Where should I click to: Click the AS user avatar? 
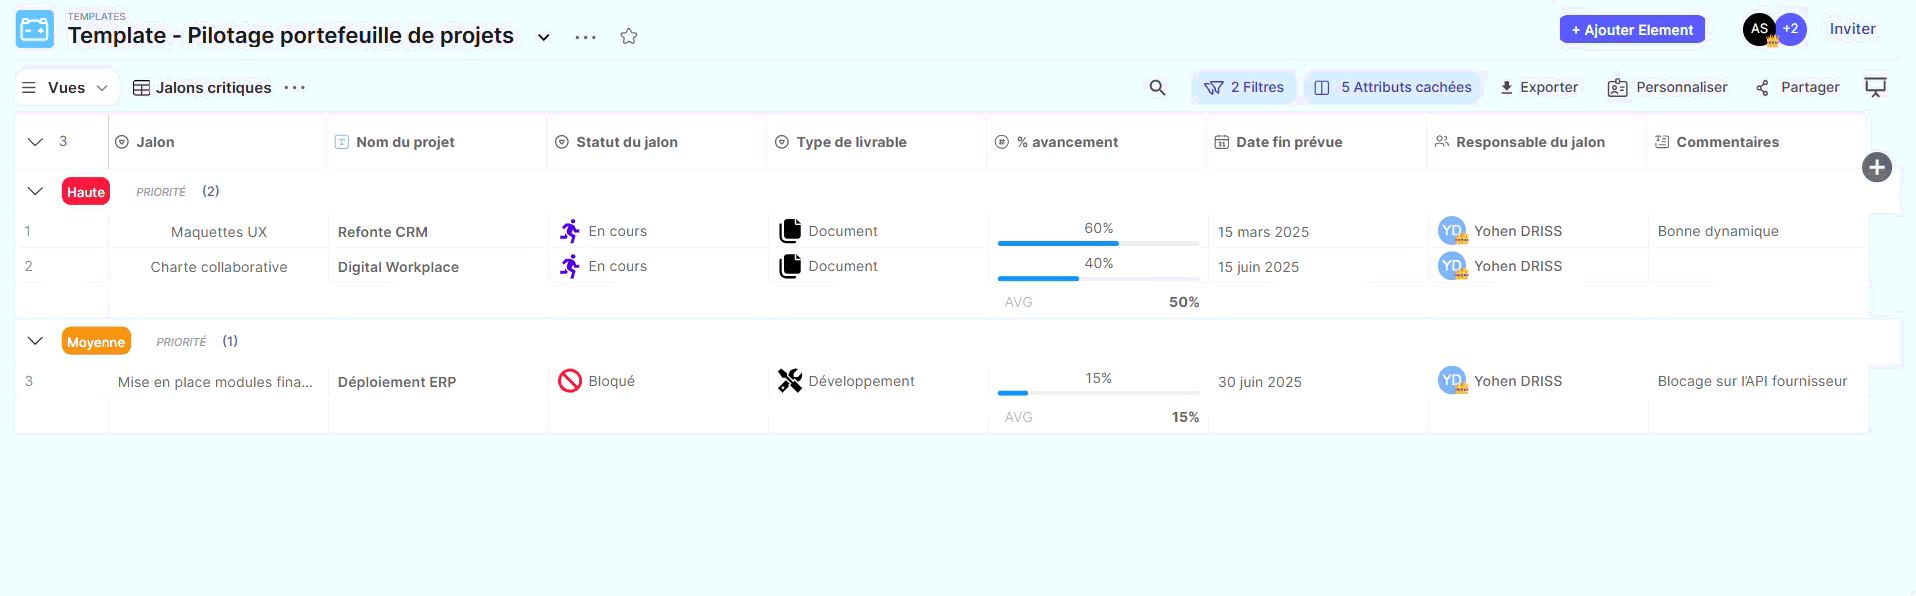point(1758,29)
